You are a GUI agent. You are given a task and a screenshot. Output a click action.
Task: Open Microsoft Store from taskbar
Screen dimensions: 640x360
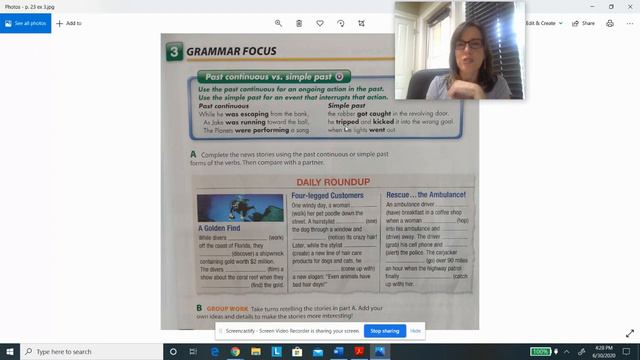297,351
